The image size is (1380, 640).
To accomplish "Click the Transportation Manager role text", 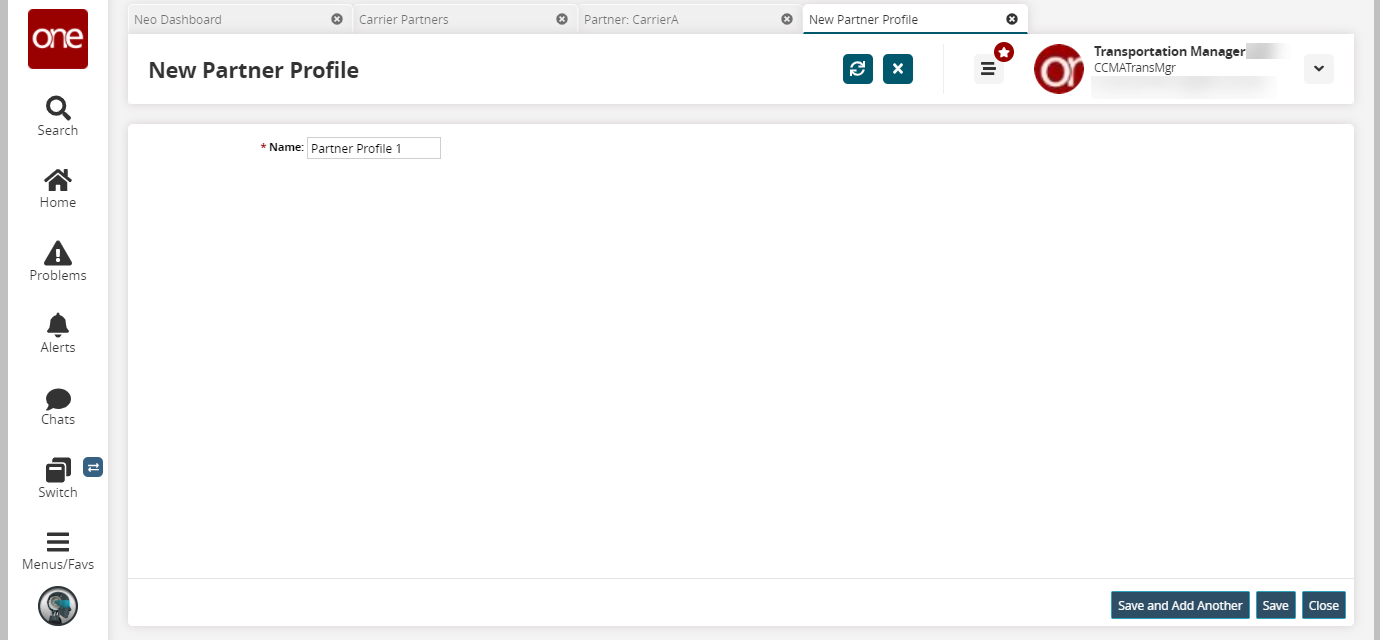I will (x=1169, y=52).
